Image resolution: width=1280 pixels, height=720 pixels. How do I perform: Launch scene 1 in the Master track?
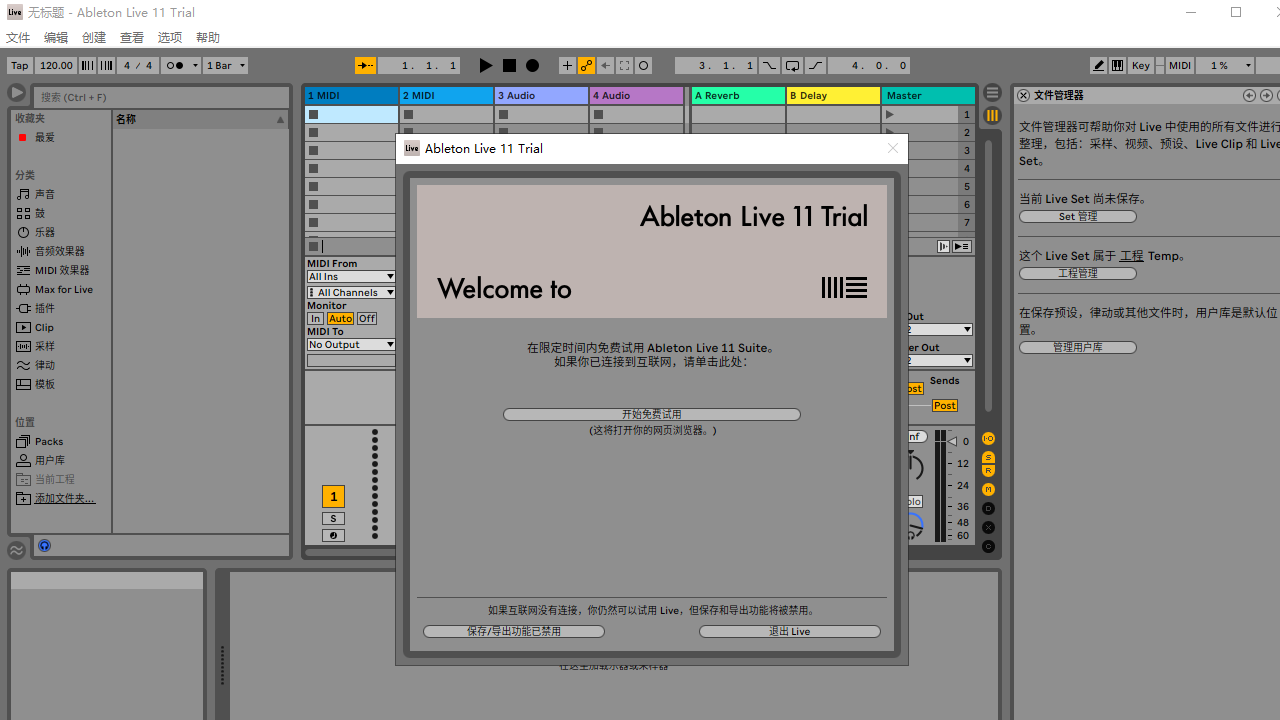[x=889, y=114]
